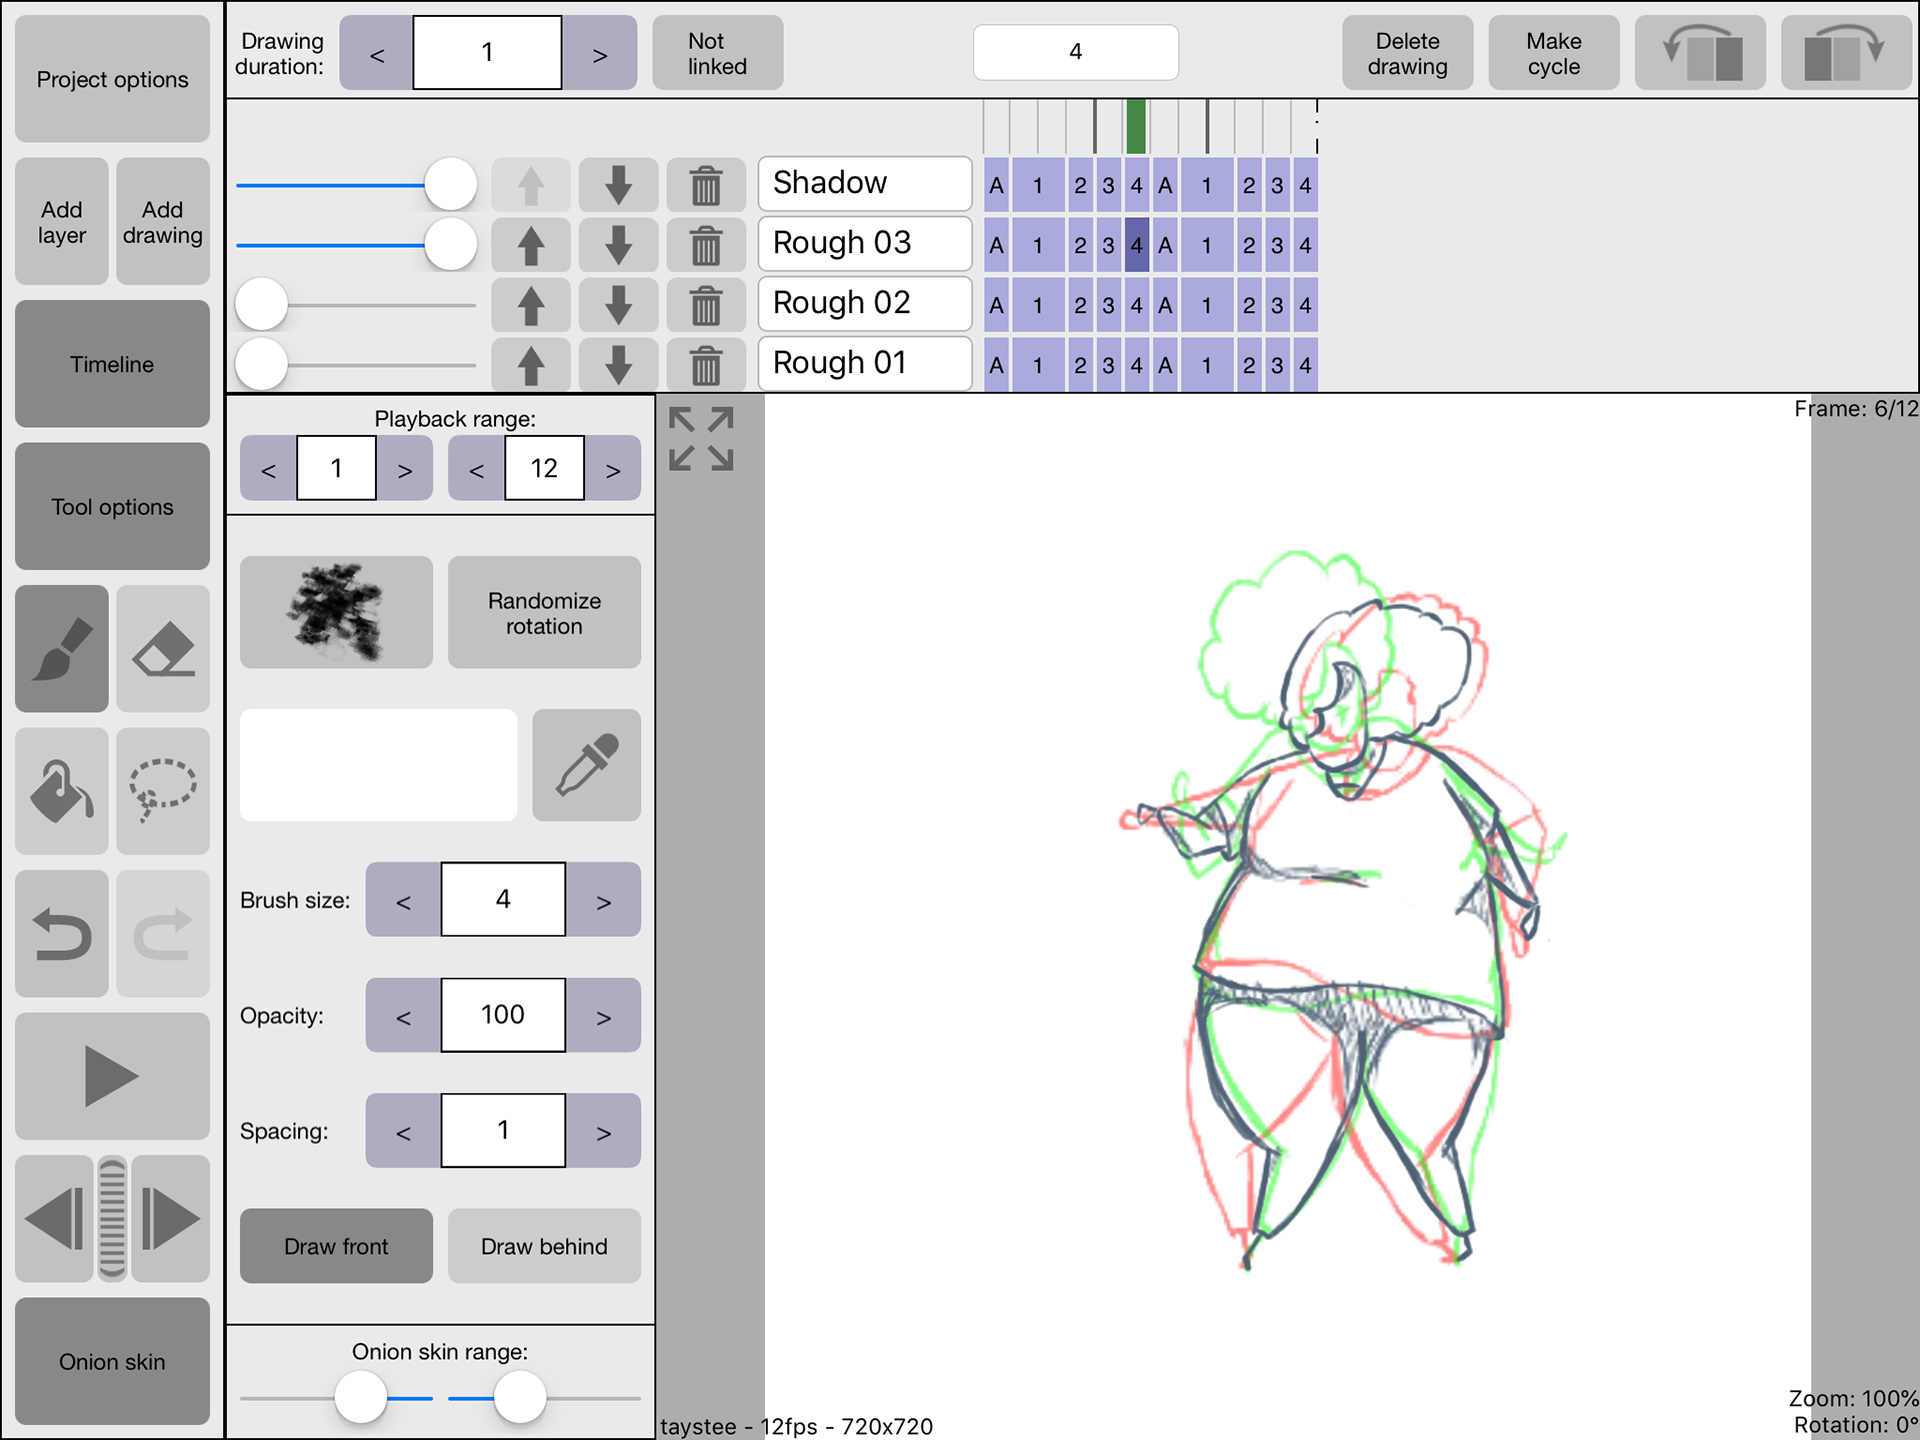Viewport: 1920px width, 1440px height.
Task: Select the paint brush tool
Action: click(x=62, y=649)
